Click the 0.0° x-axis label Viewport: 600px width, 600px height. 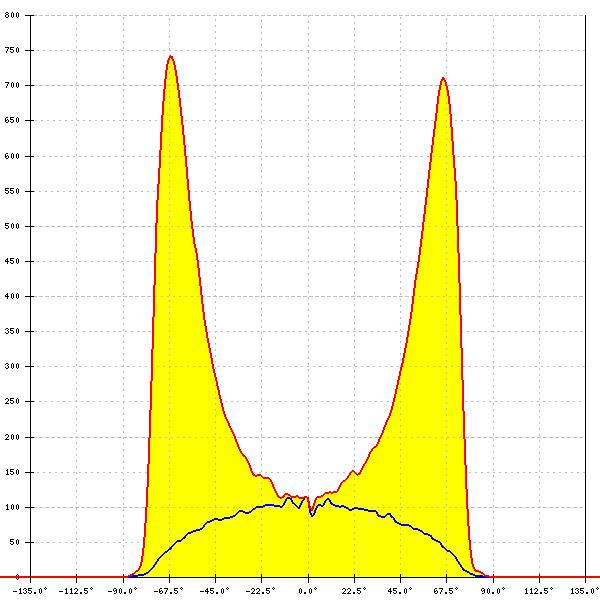(308, 591)
